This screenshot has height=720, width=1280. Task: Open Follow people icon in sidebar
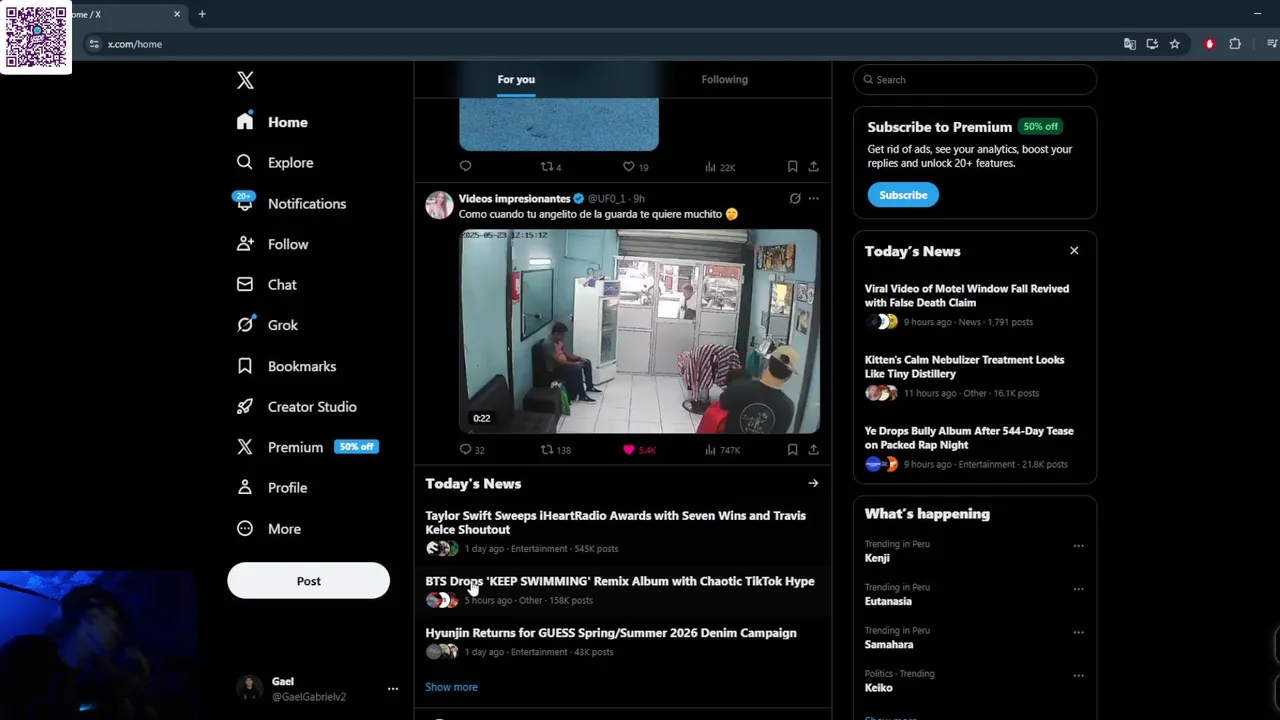pos(245,244)
